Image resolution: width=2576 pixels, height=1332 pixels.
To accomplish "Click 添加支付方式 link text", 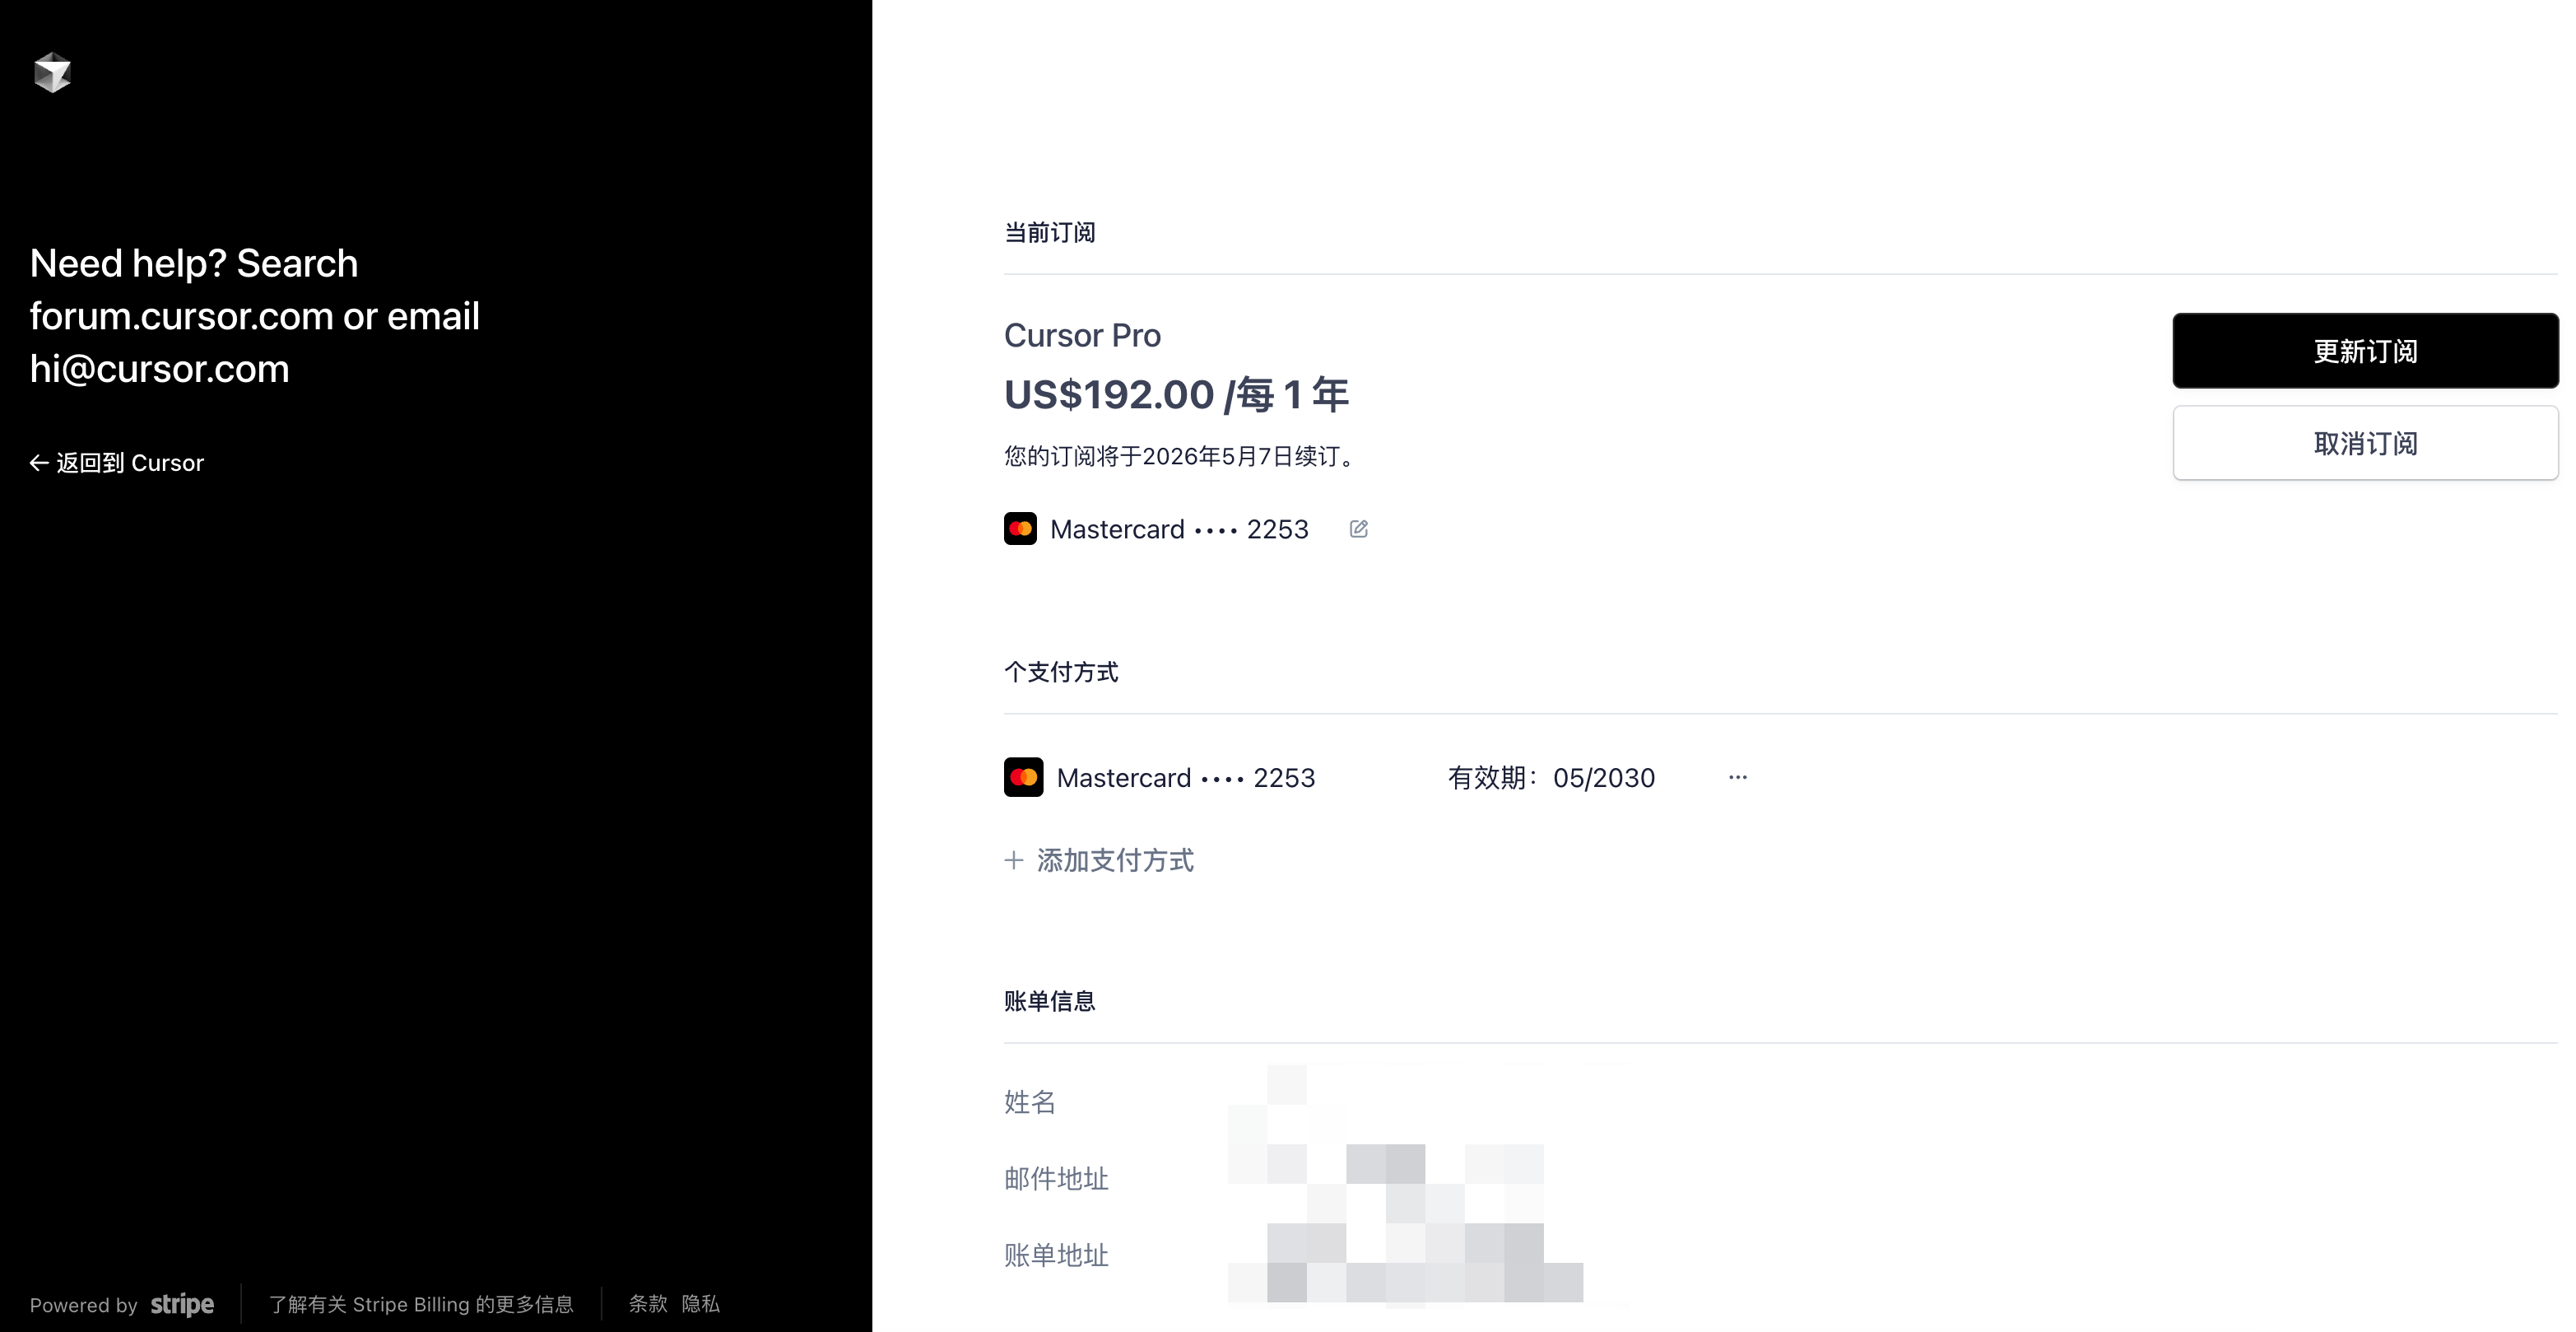I will tap(1115, 860).
